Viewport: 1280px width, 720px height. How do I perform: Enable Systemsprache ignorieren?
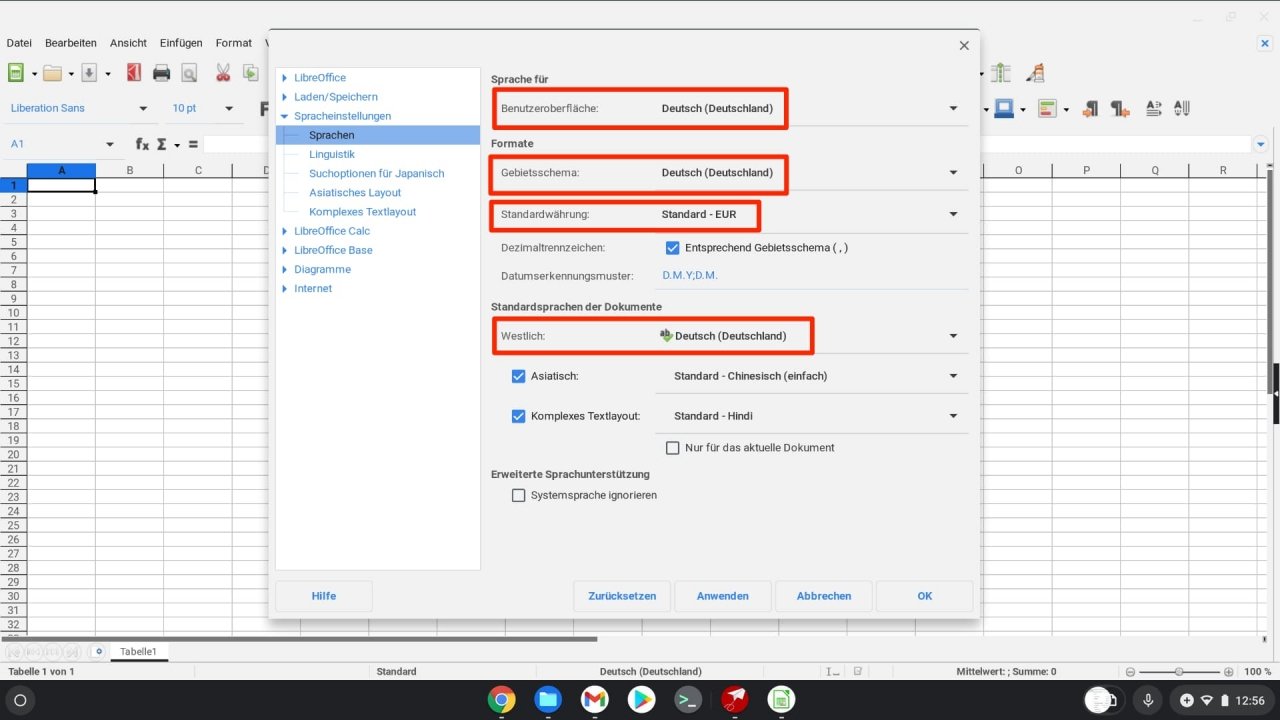point(518,495)
